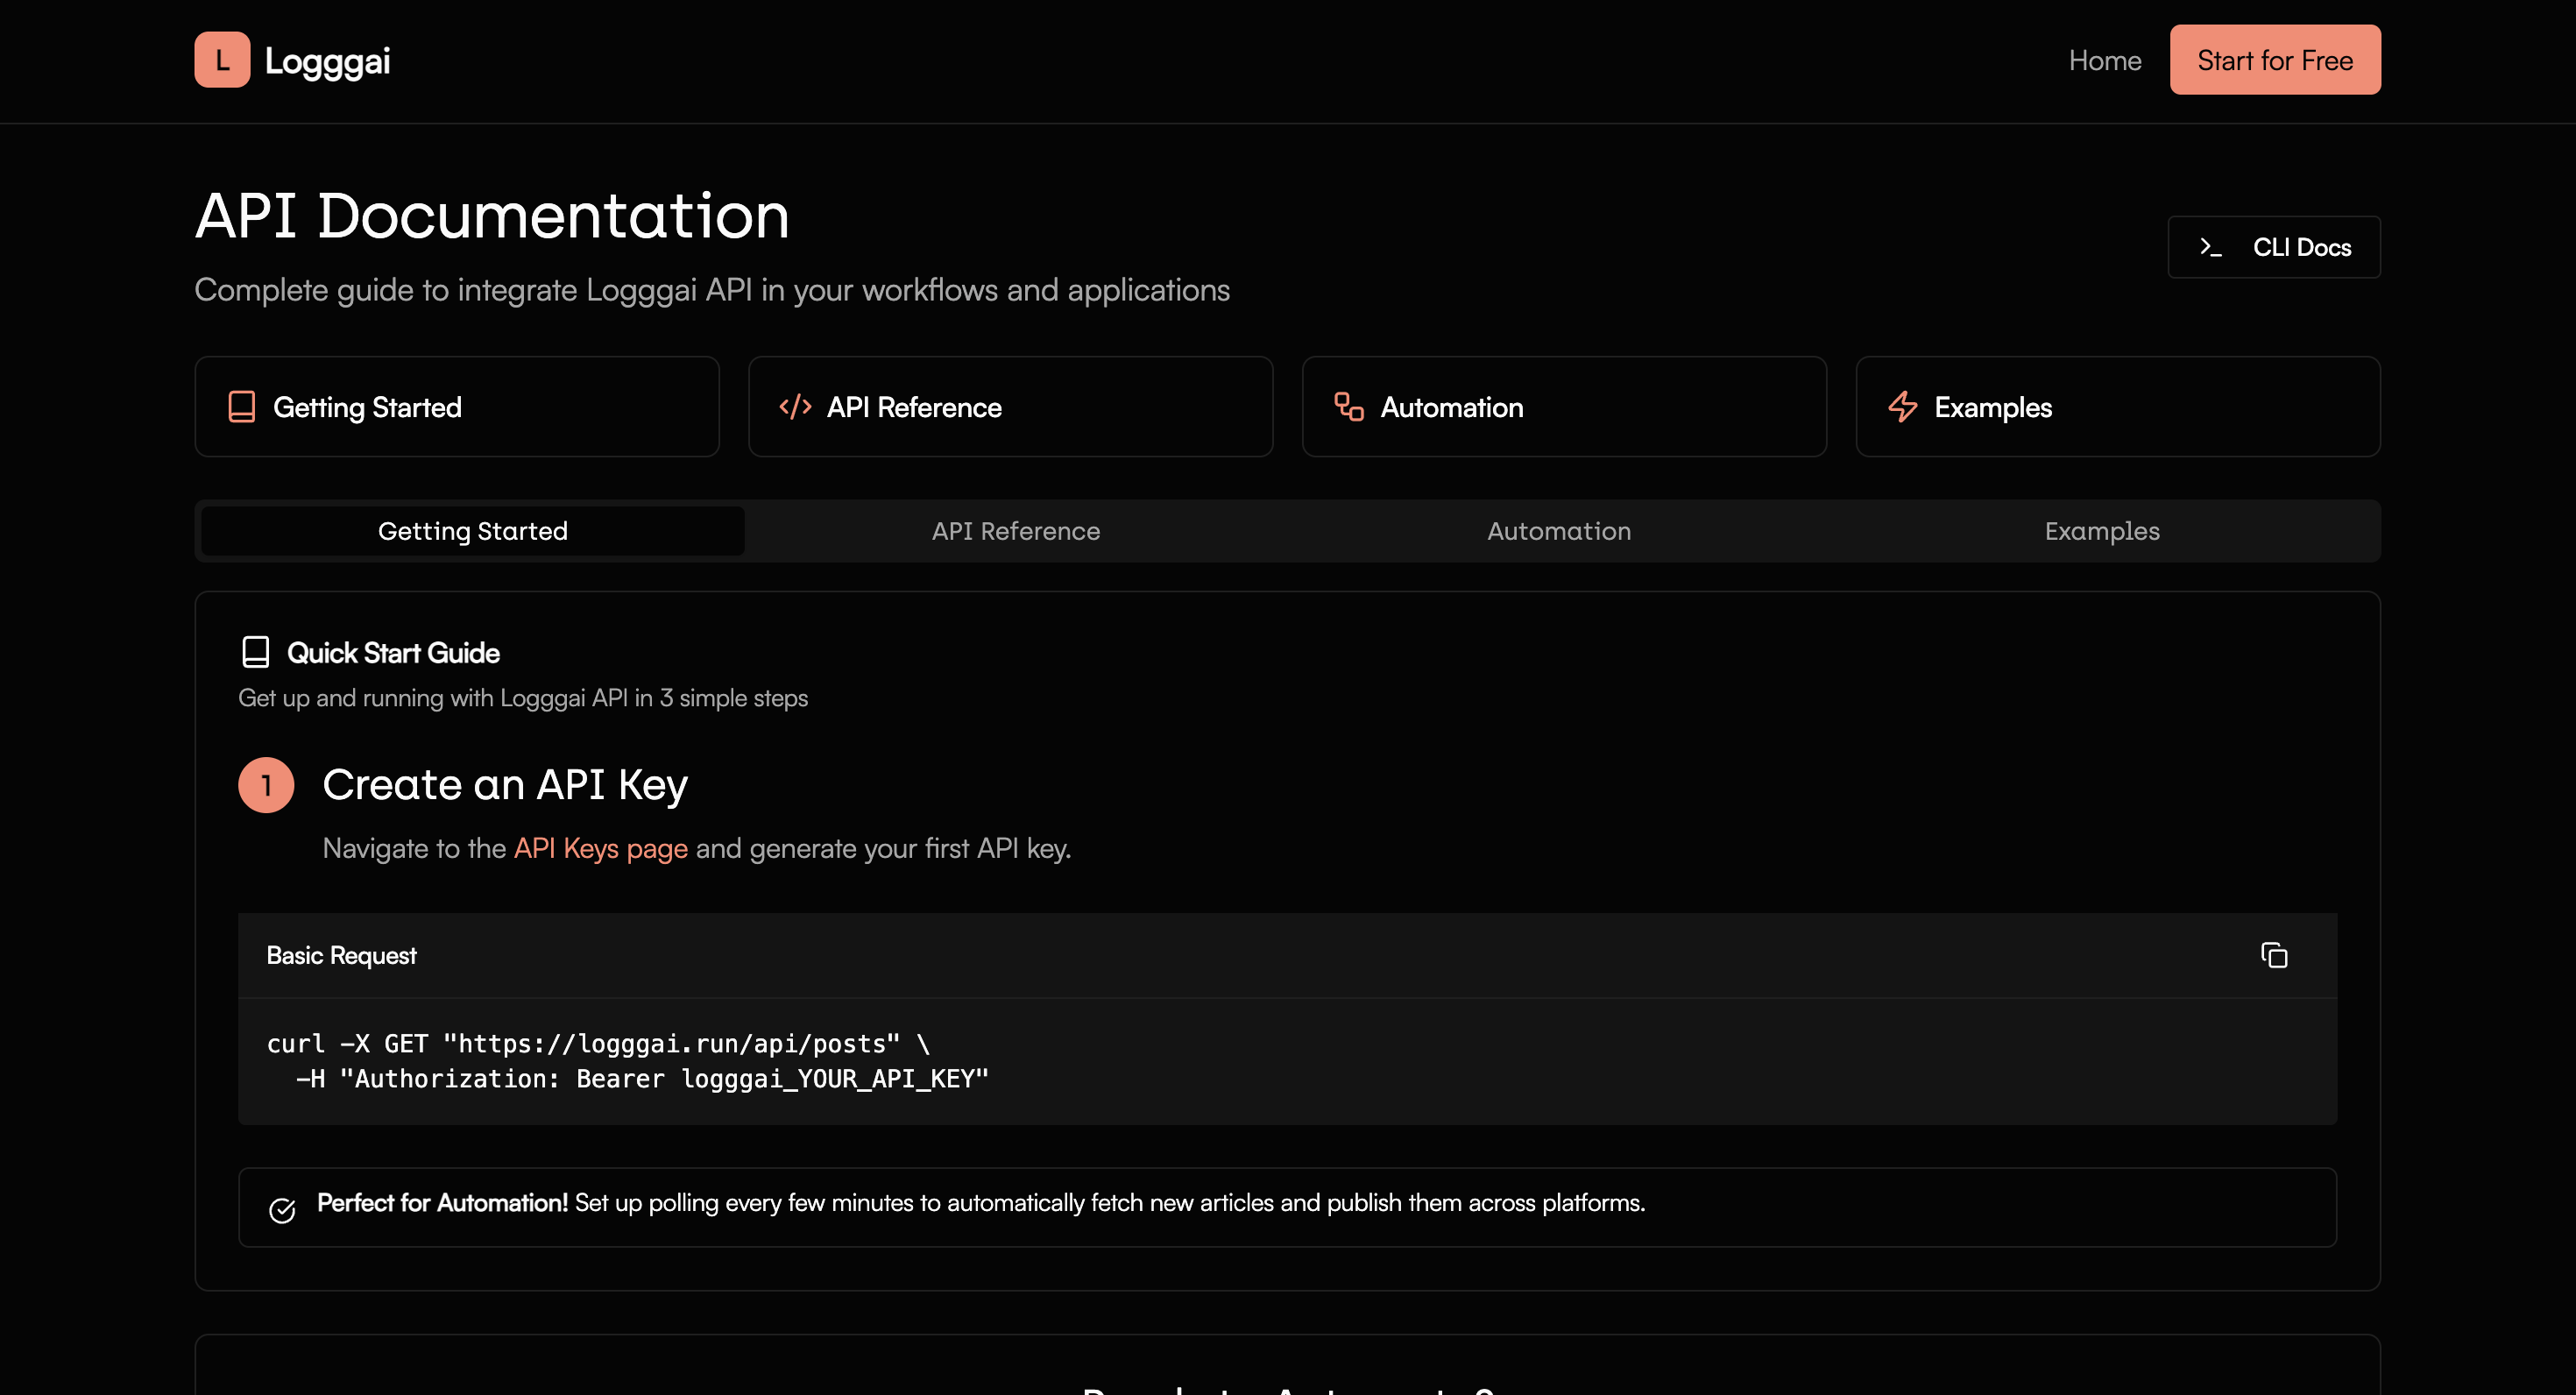Open the API Reference card

(x=1010, y=407)
